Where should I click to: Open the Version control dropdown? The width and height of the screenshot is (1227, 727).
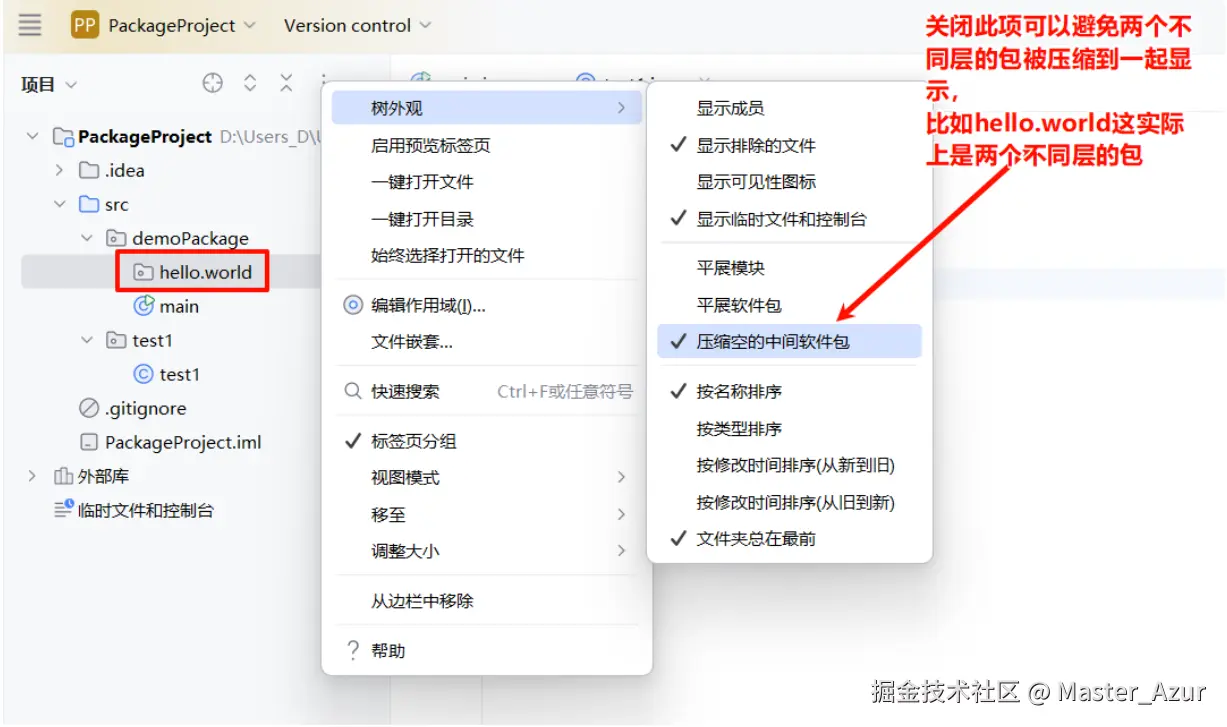coord(357,26)
